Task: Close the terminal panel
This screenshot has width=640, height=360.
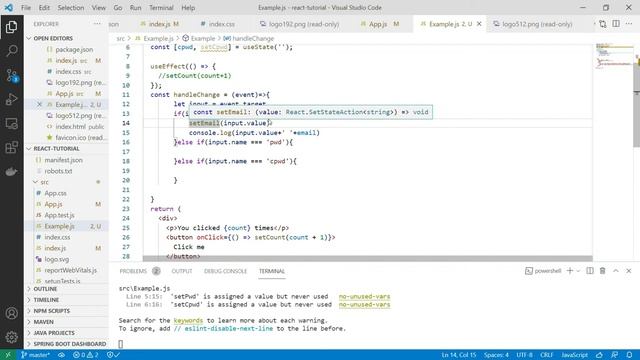Action: (x=629, y=271)
